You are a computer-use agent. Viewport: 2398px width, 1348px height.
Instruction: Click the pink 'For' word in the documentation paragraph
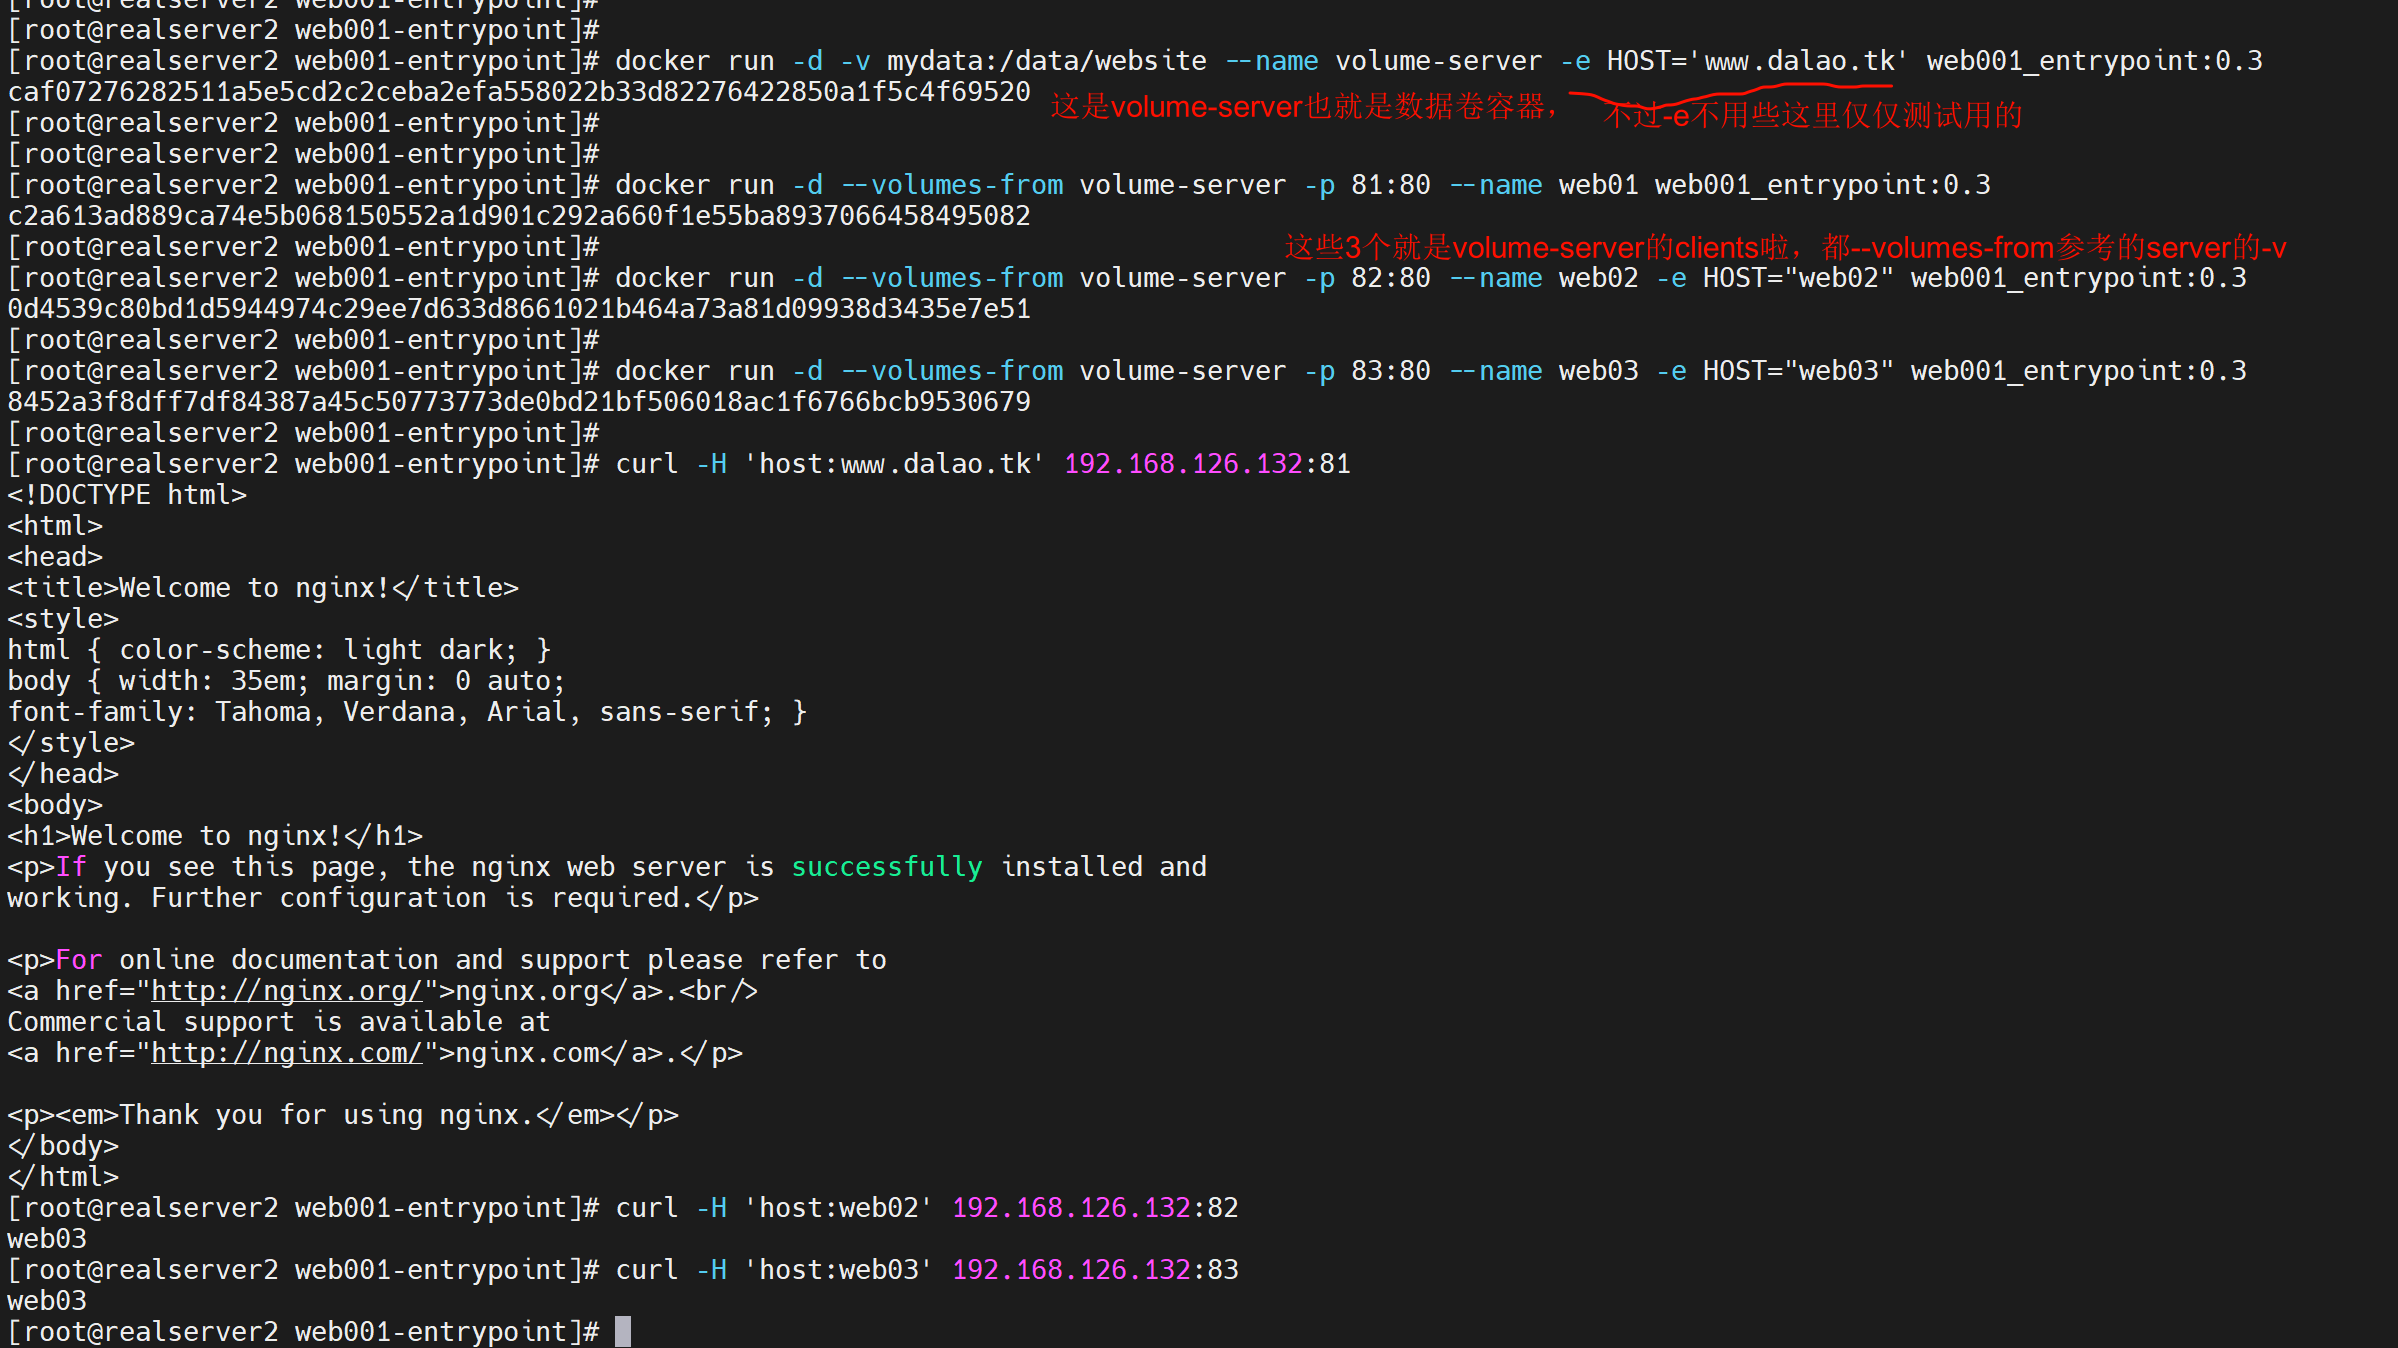point(78,960)
